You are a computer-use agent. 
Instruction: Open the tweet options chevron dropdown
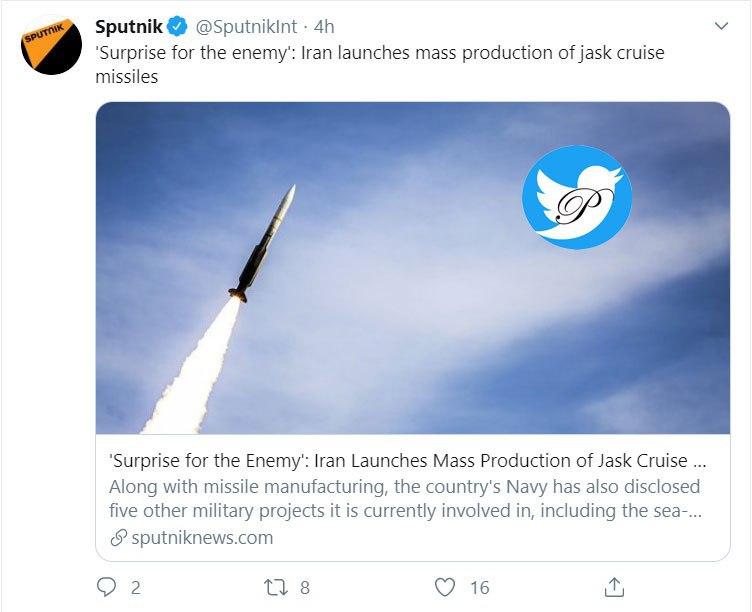coord(720,26)
